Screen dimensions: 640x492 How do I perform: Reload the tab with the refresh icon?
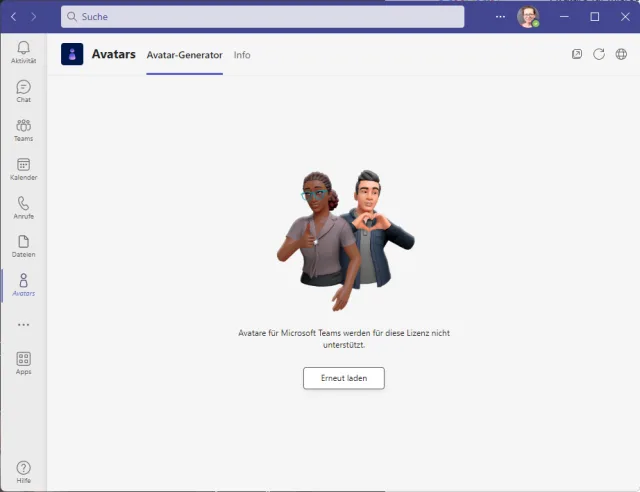599,54
